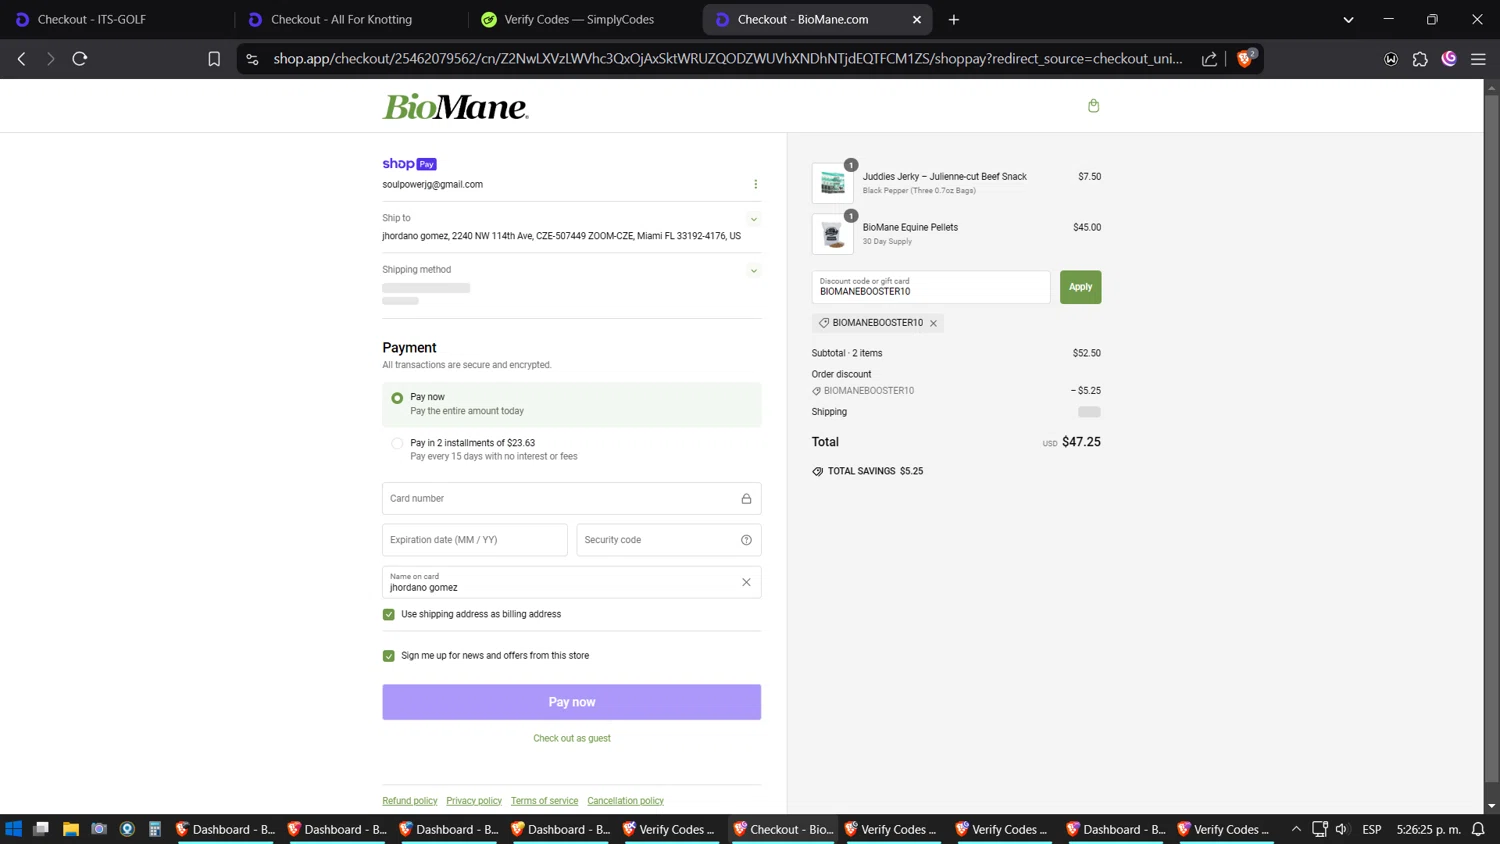Expand the Shipping method section
Image resolution: width=1500 pixels, height=844 pixels.
(x=754, y=271)
